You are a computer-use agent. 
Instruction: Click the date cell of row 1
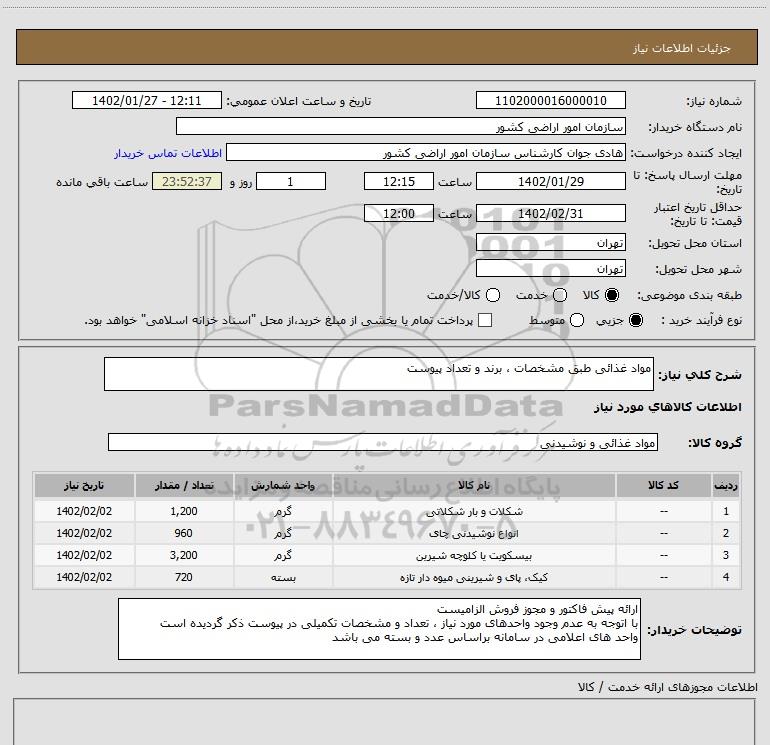point(84,511)
